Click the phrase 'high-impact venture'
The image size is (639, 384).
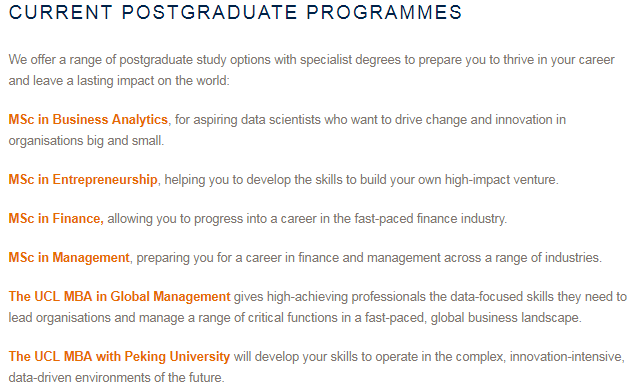tap(501, 179)
